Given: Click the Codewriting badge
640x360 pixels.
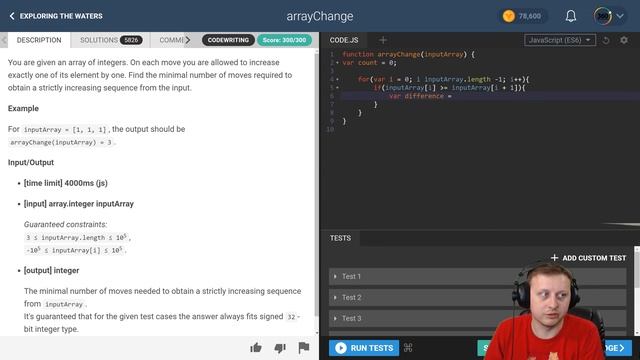Looking at the screenshot, I should point(228,40).
